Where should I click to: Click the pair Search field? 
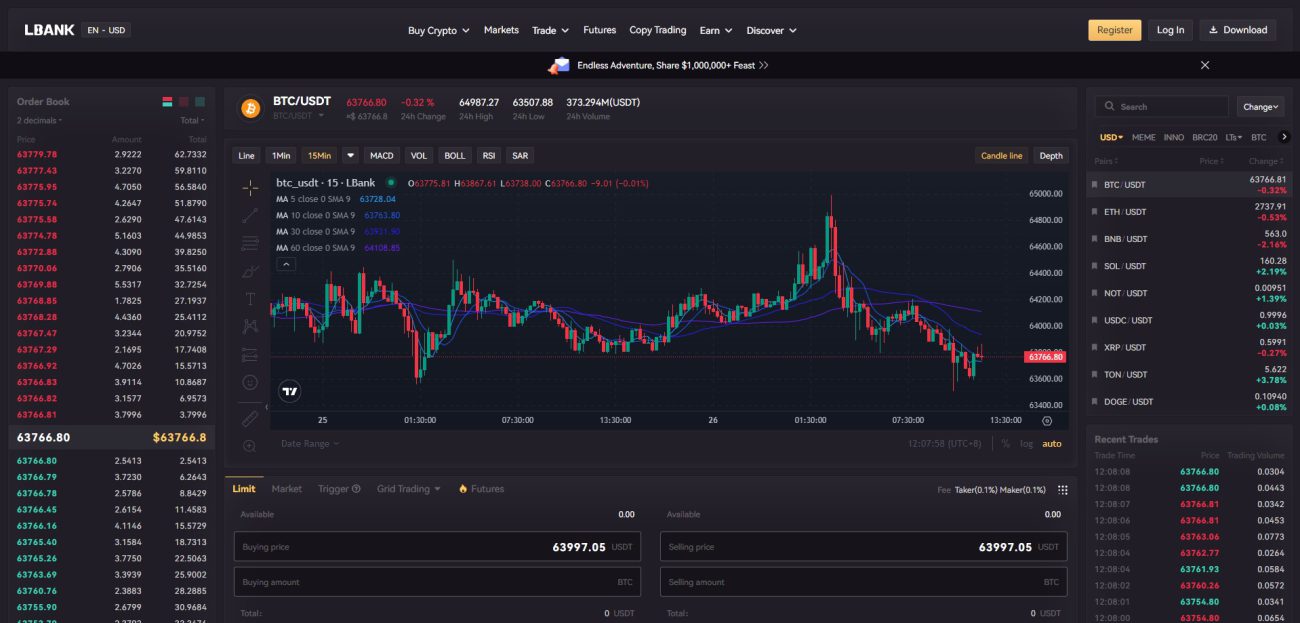coord(1162,107)
